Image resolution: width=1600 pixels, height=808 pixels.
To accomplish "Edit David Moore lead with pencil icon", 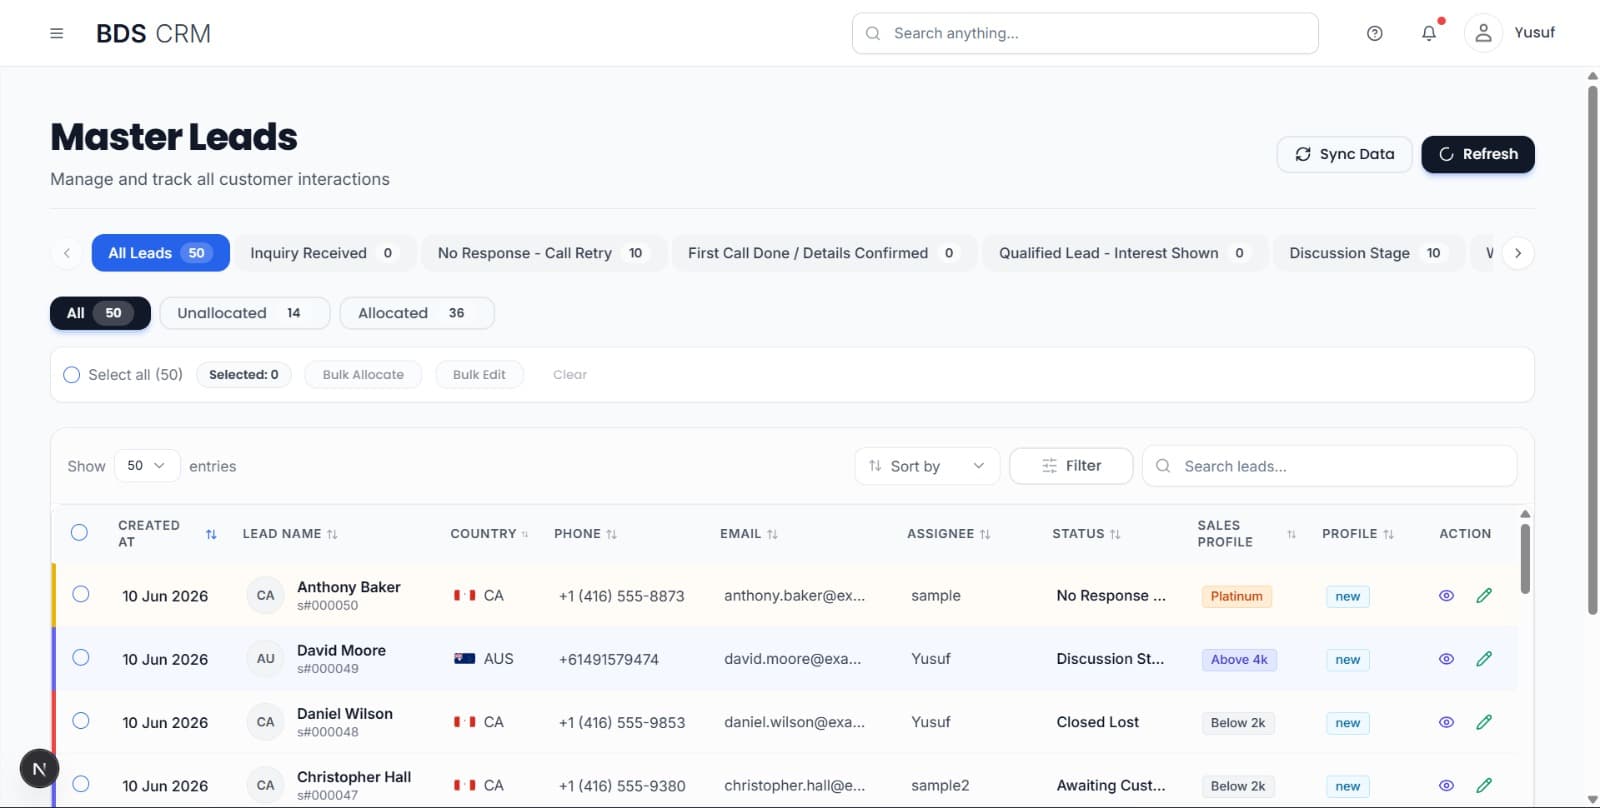I will coord(1484,659).
